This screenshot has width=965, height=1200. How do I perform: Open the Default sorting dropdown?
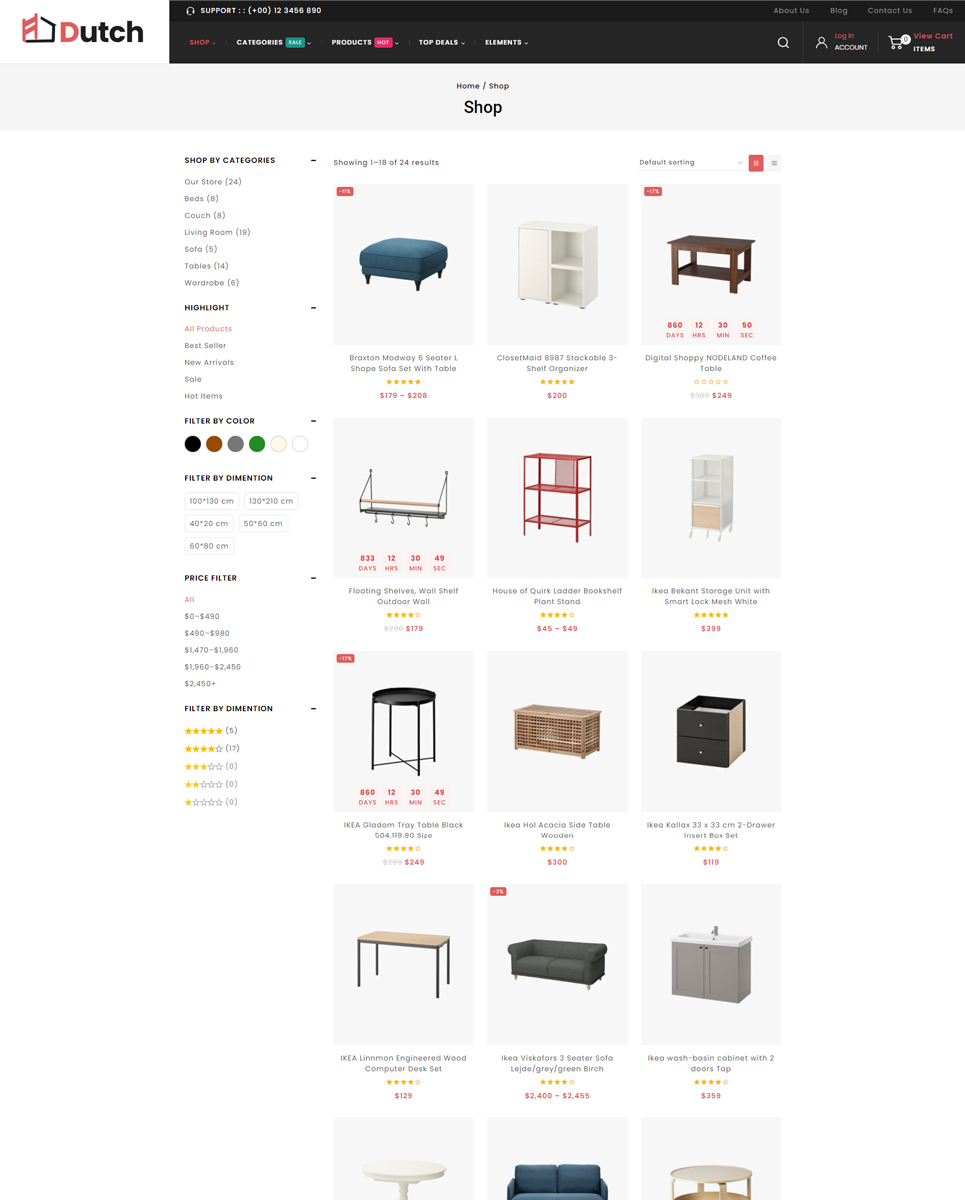(x=691, y=162)
